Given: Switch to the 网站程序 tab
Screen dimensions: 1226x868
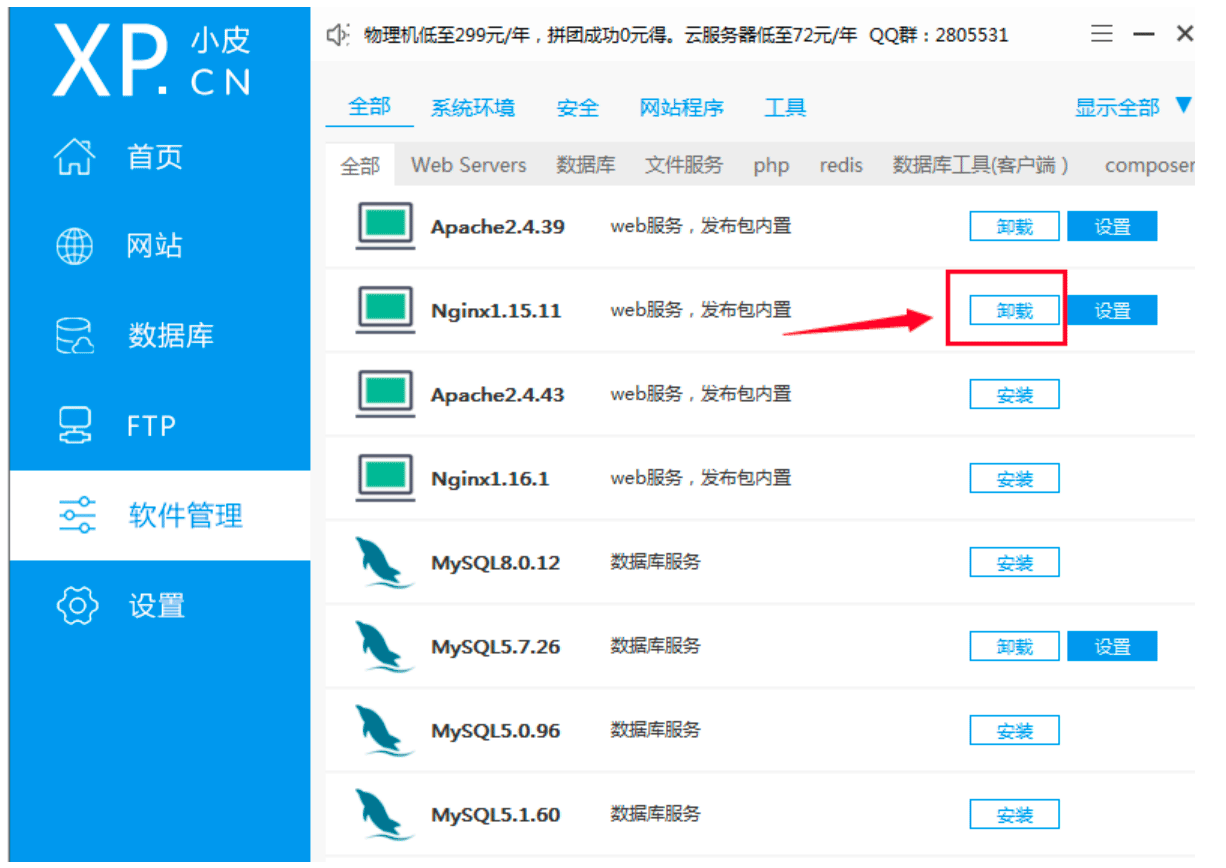Looking at the screenshot, I should click(681, 108).
